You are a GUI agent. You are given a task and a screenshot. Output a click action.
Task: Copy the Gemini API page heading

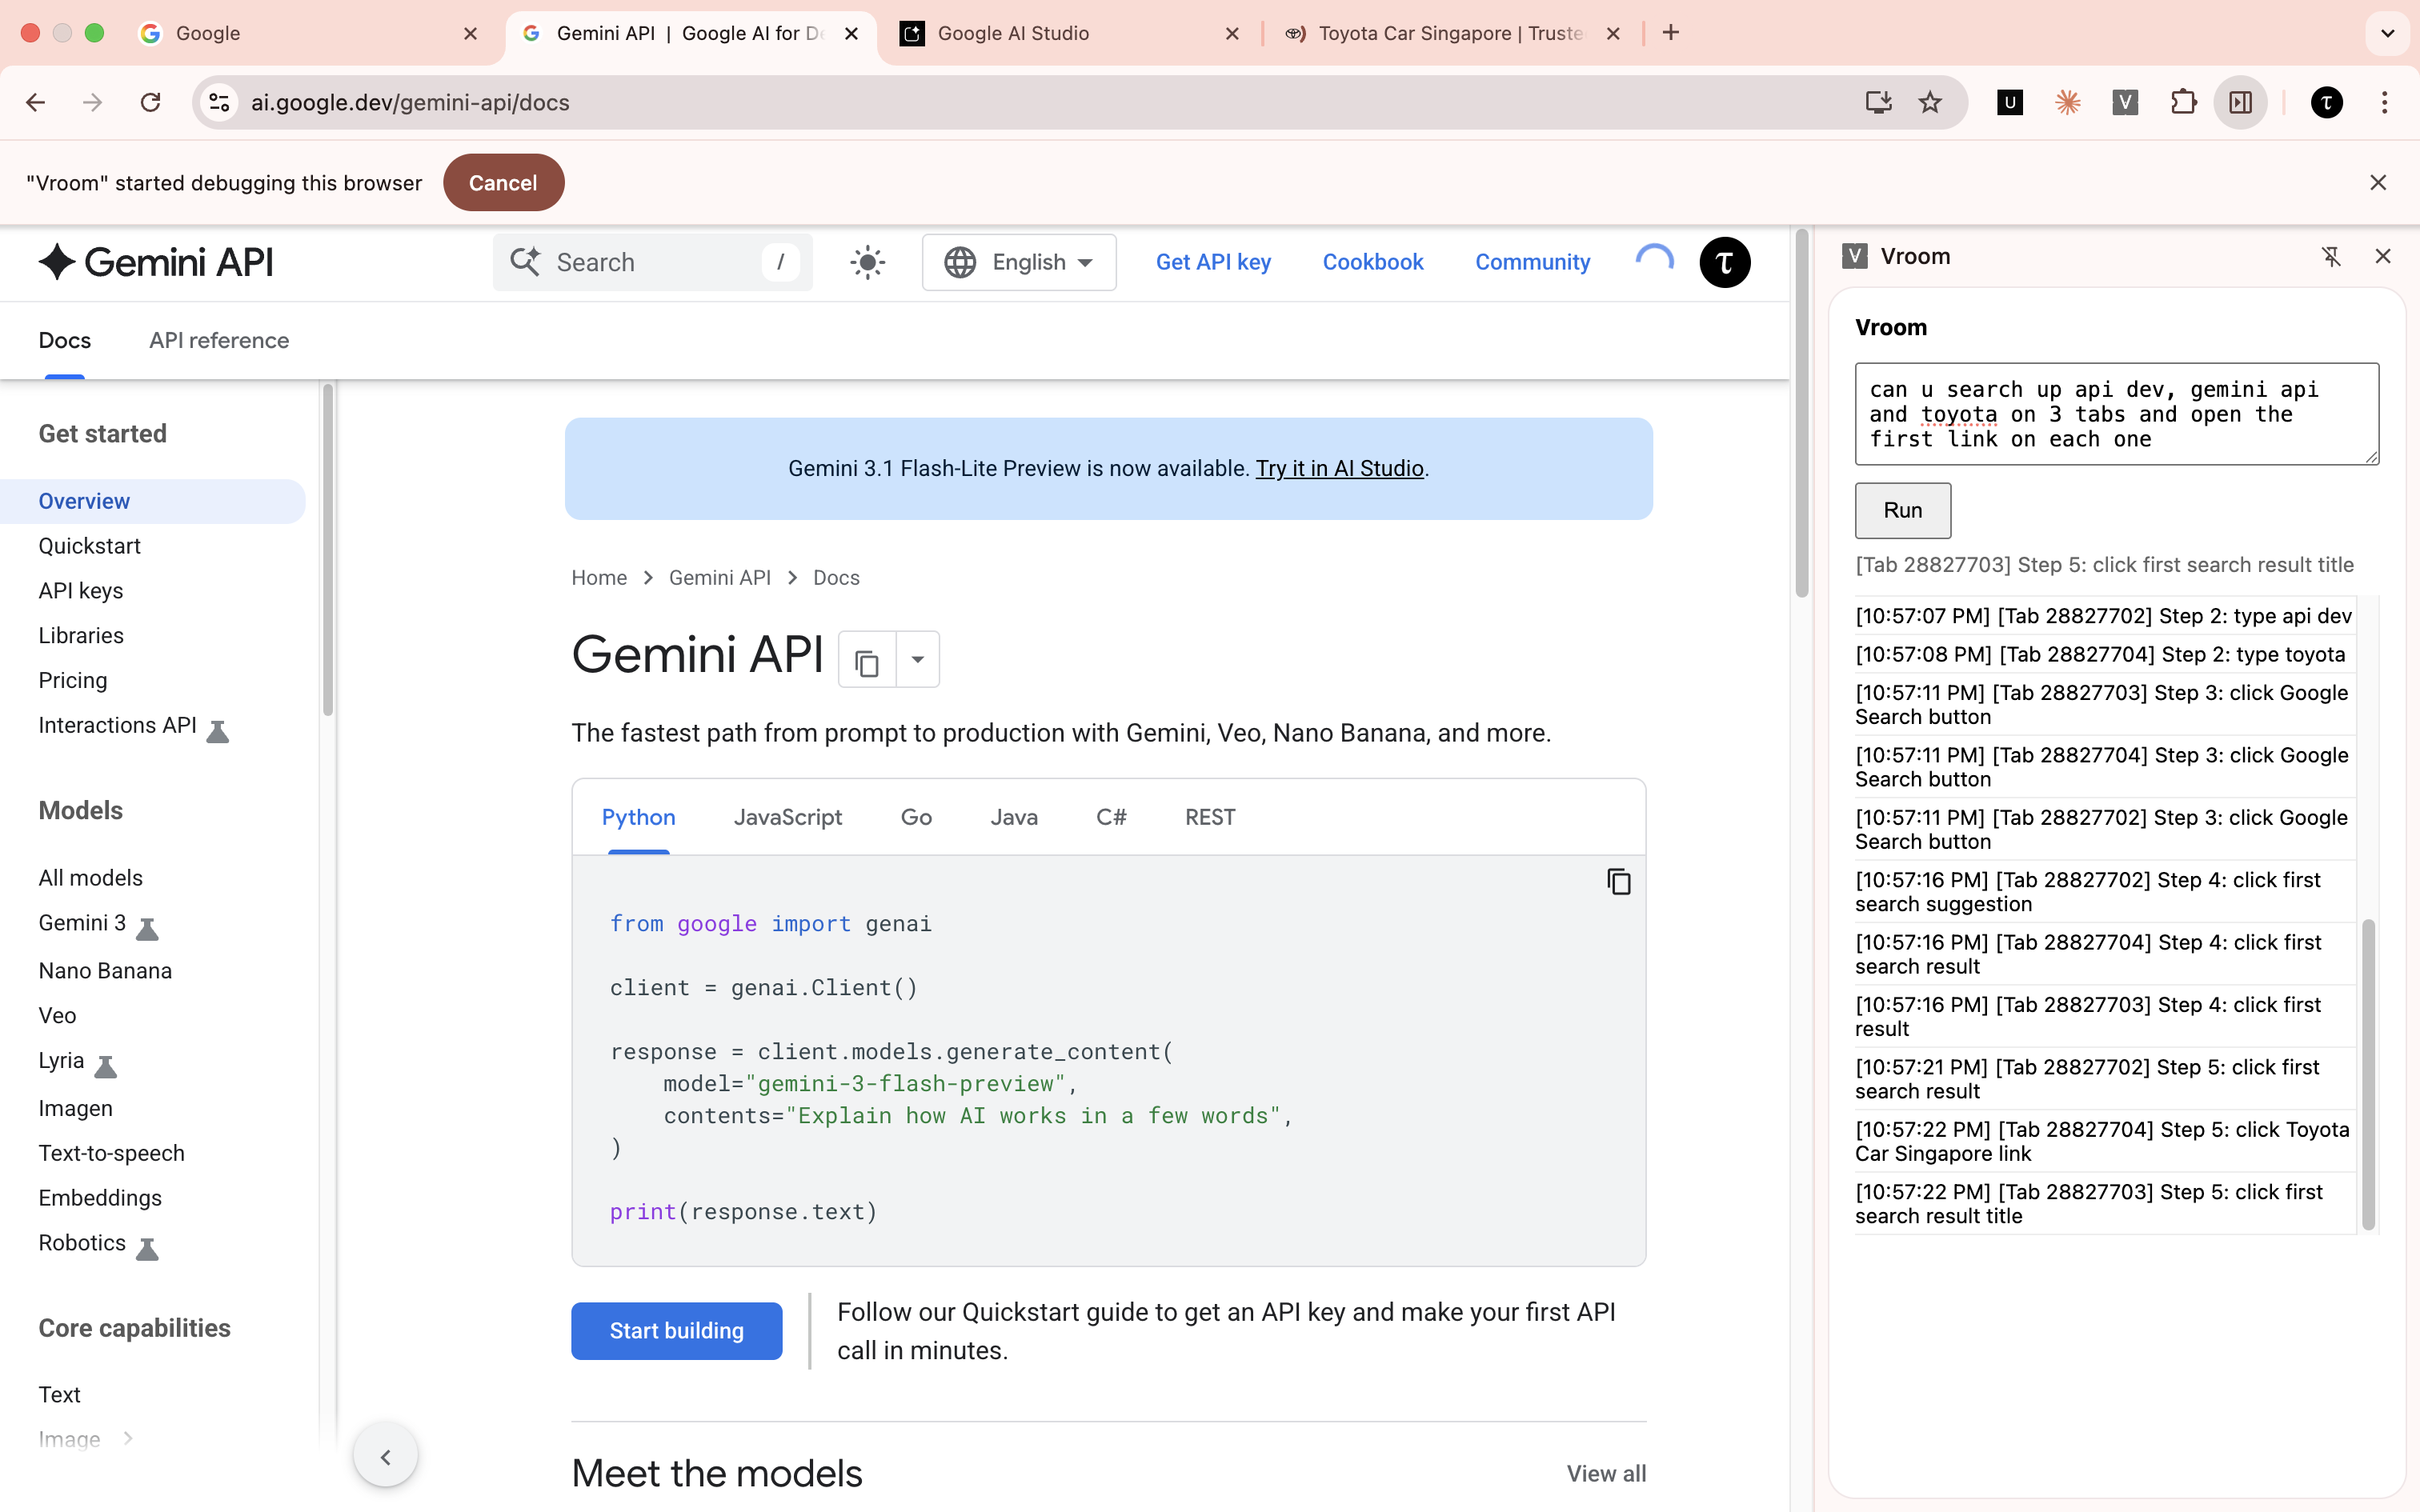coord(864,659)
